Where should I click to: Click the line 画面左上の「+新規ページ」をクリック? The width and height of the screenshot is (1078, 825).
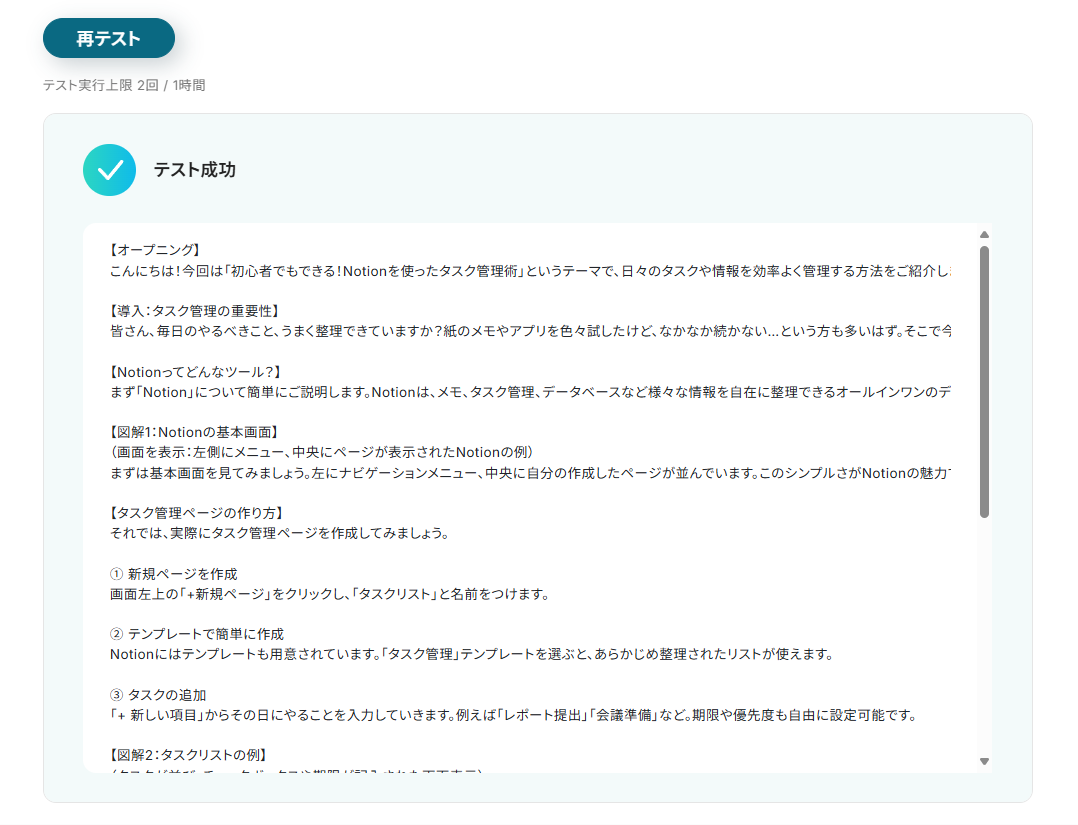(x=329, y=594)
